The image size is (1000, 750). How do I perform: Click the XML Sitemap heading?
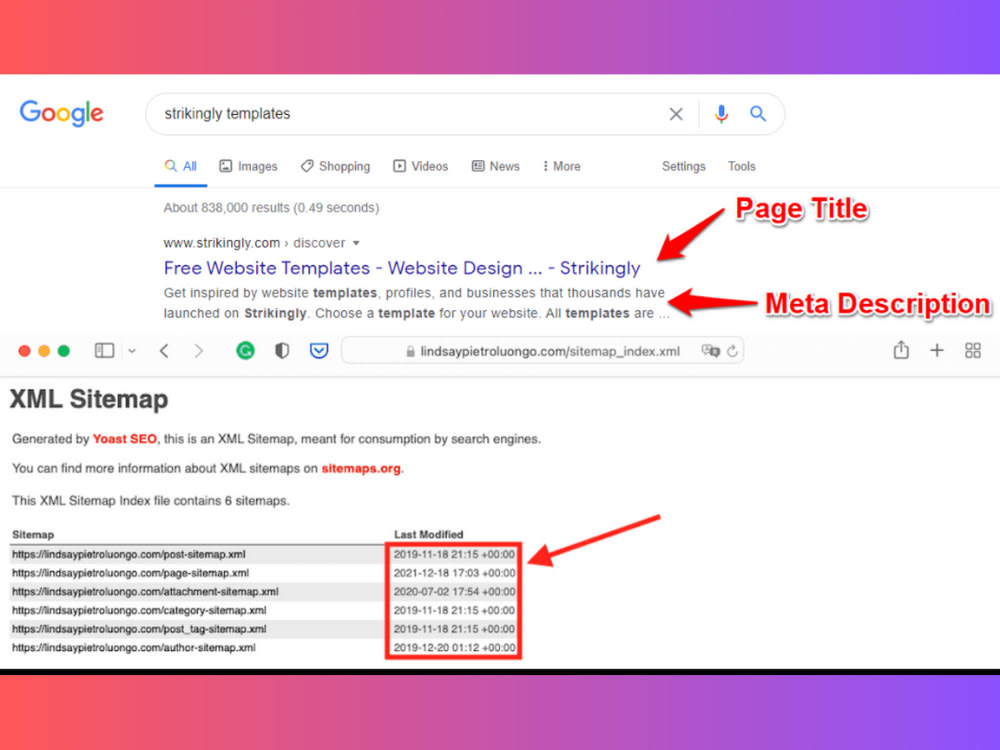pos(89,399)
